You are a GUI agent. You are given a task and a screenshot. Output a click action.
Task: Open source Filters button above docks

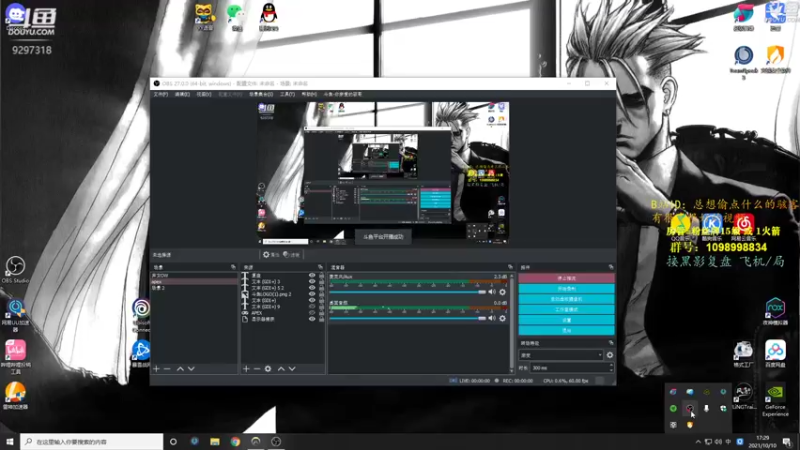coord(291,255)
